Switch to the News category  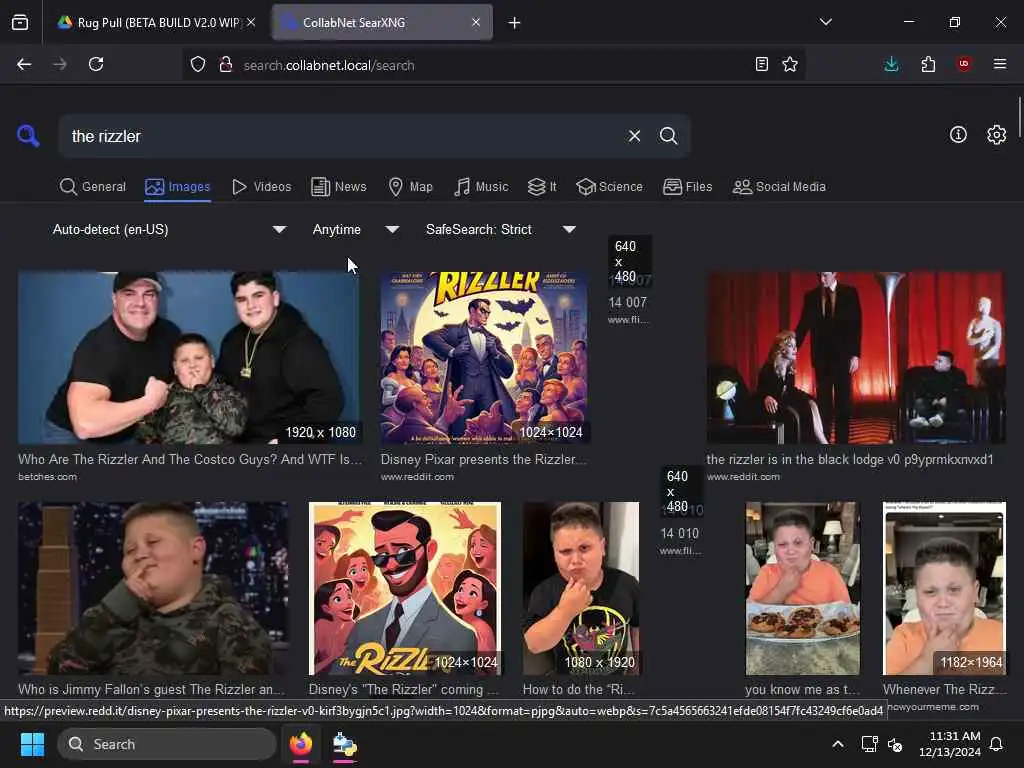(339, 187)
